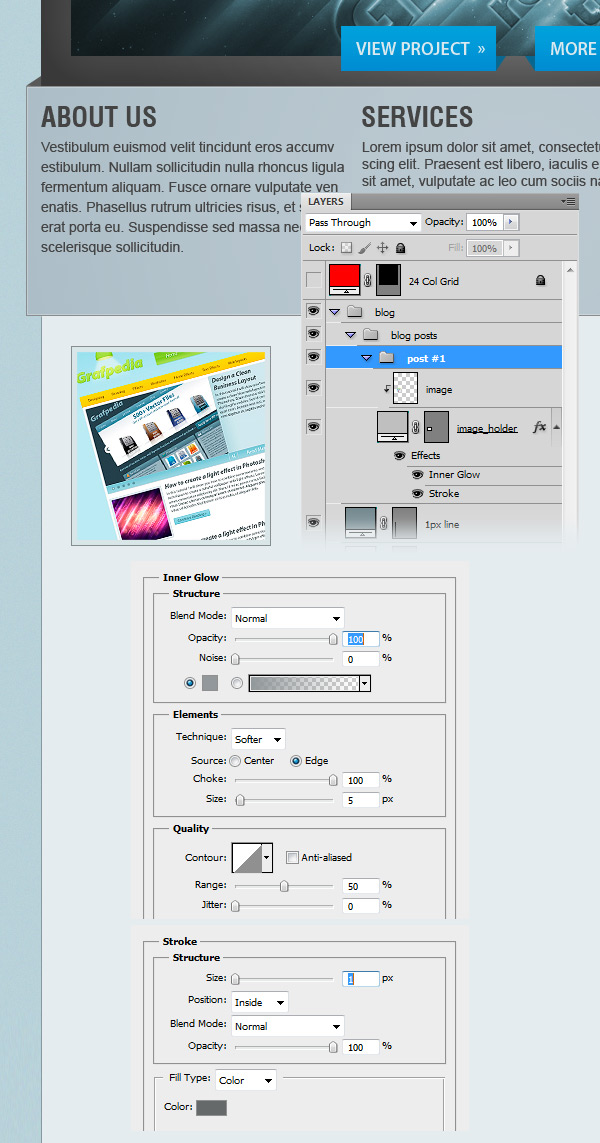Toggle Stroke effect visibility
Image resolution: width=600 pixels, height=1143 pixels.
tap(418, 494)
